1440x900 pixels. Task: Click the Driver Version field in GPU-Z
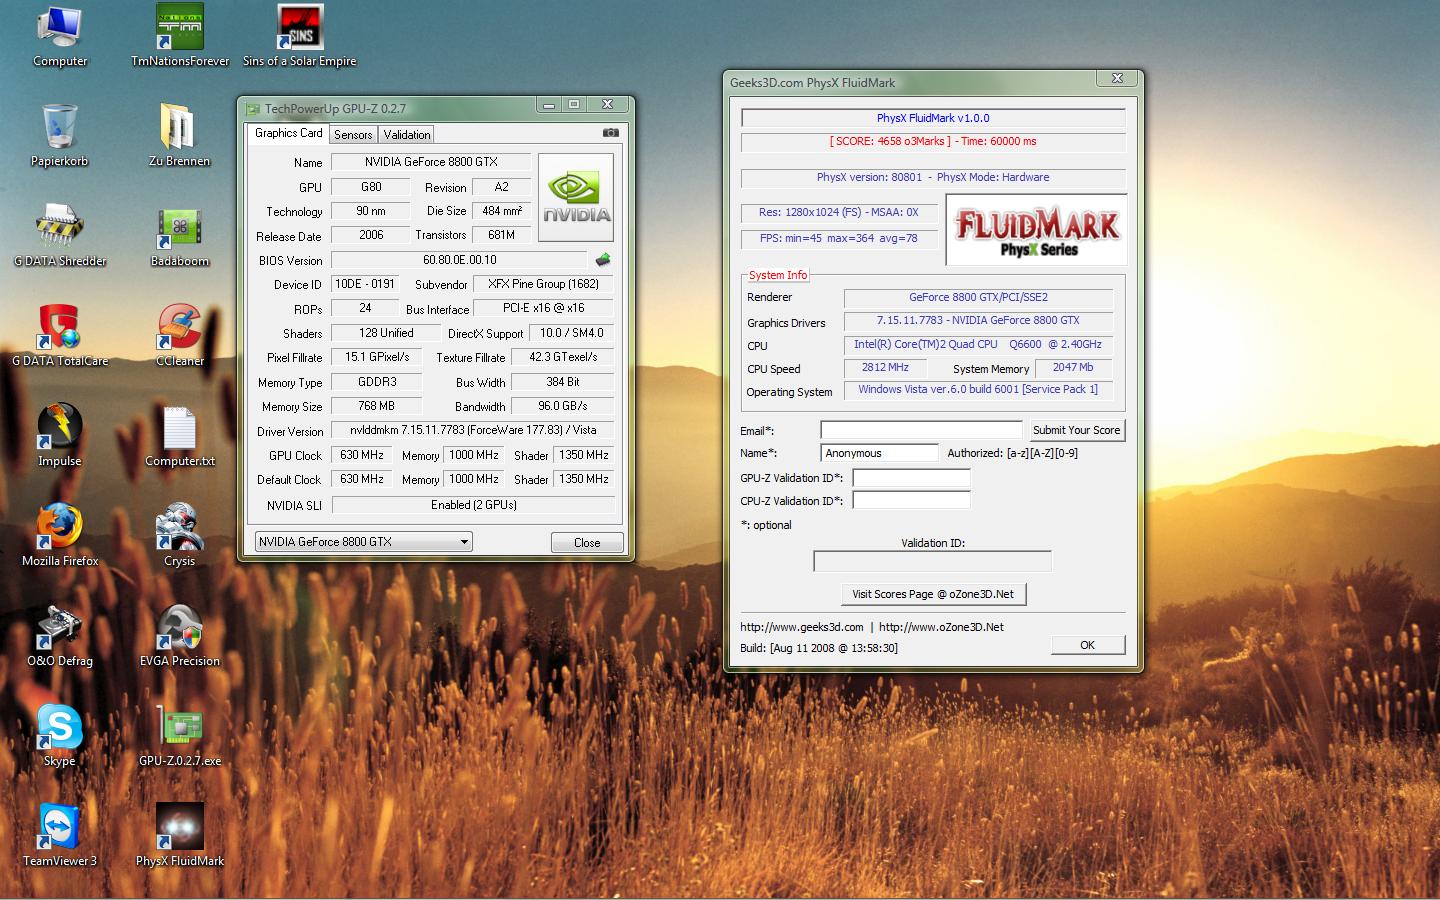(x=473, y=430)
